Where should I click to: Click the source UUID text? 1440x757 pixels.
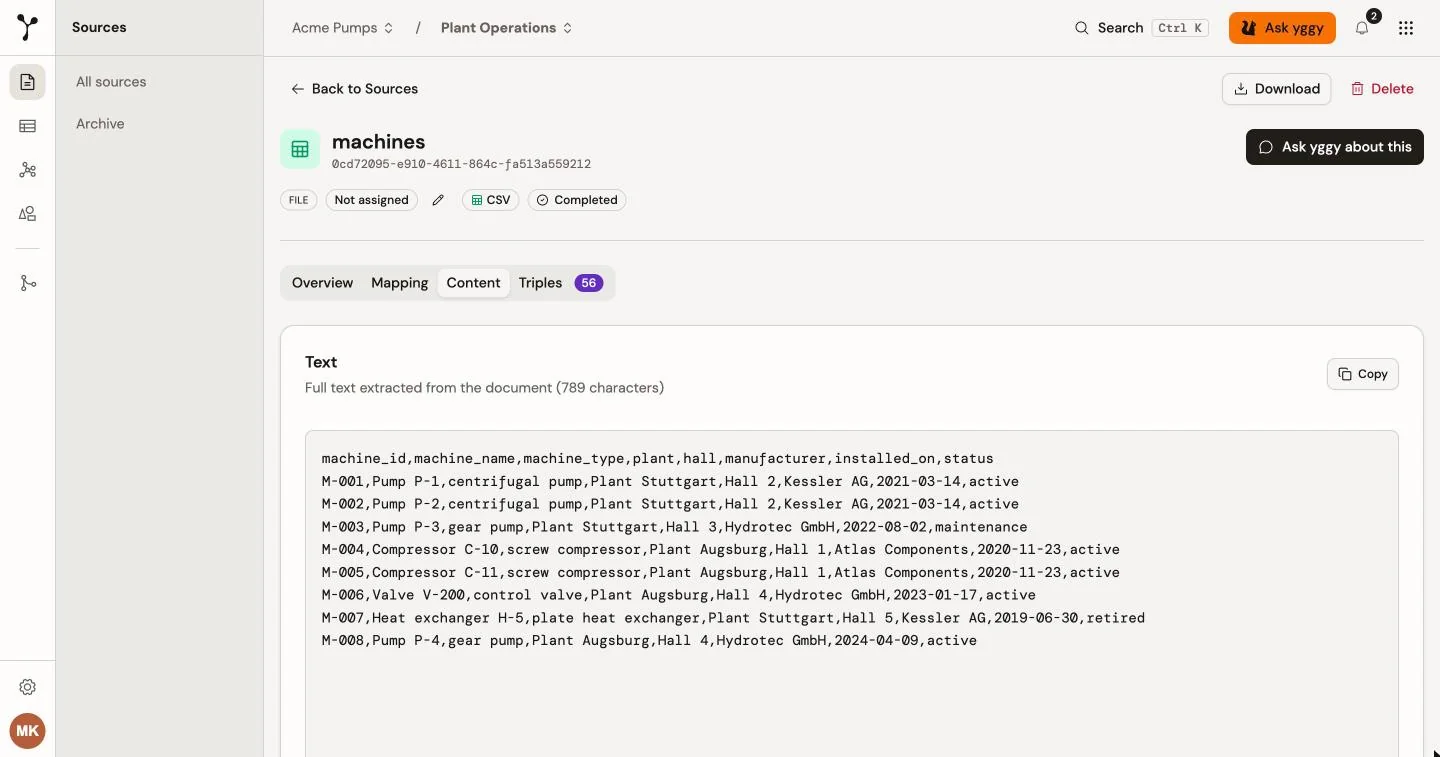[x=461, y=164]
